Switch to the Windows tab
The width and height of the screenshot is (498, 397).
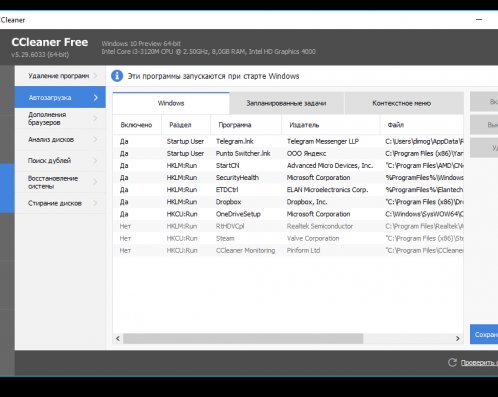pyautogui.click(x=171, y=103)
